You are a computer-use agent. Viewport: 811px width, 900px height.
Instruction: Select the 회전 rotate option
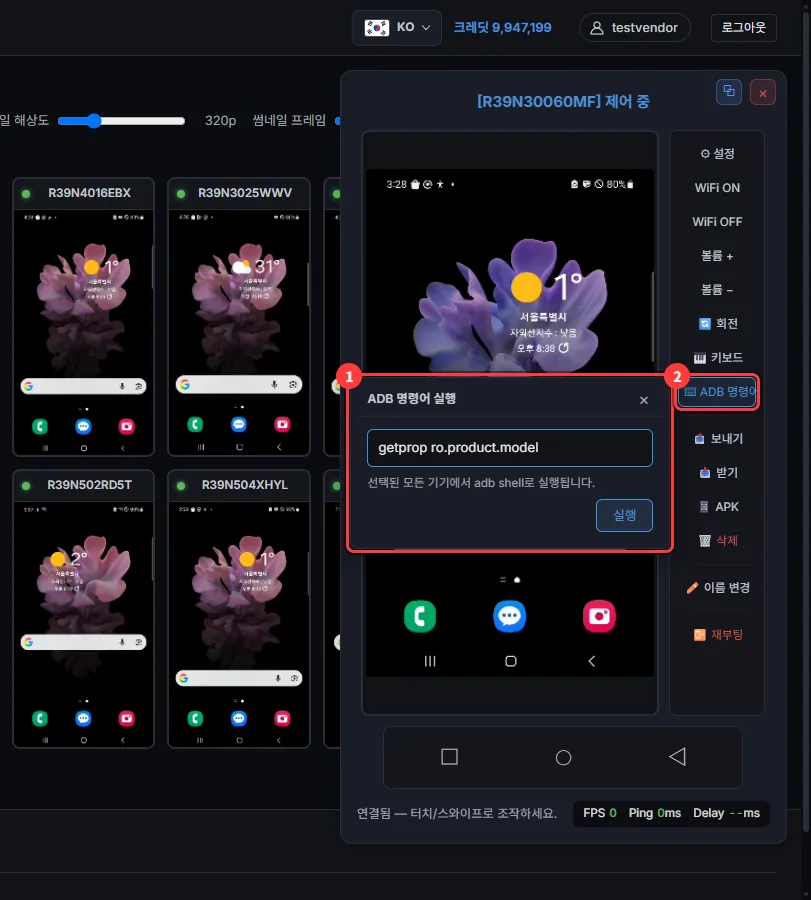pos(717,324)
